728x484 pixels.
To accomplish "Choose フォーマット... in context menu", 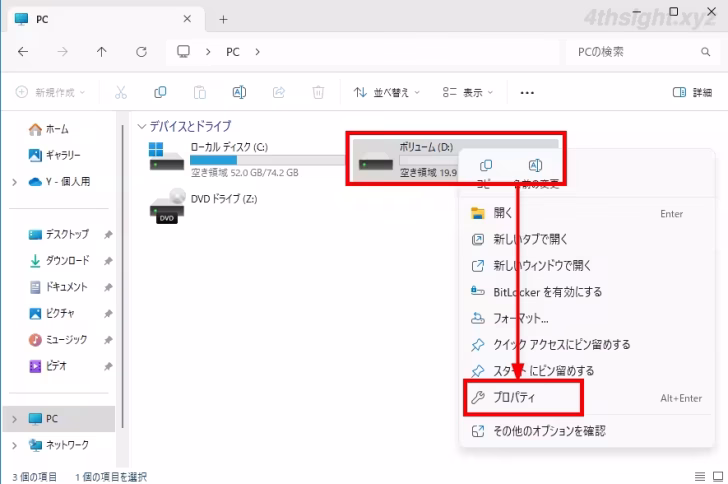I will 521,318.
